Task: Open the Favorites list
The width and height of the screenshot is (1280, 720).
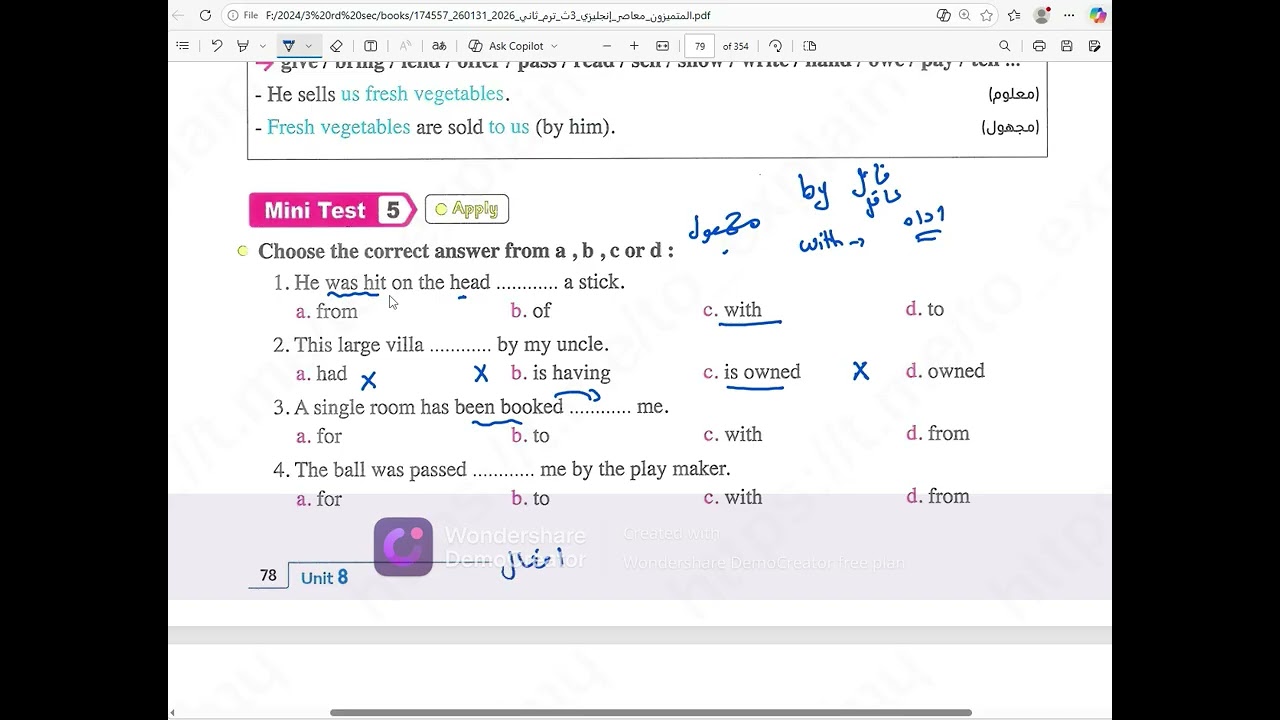Action: pos(1014,15)
